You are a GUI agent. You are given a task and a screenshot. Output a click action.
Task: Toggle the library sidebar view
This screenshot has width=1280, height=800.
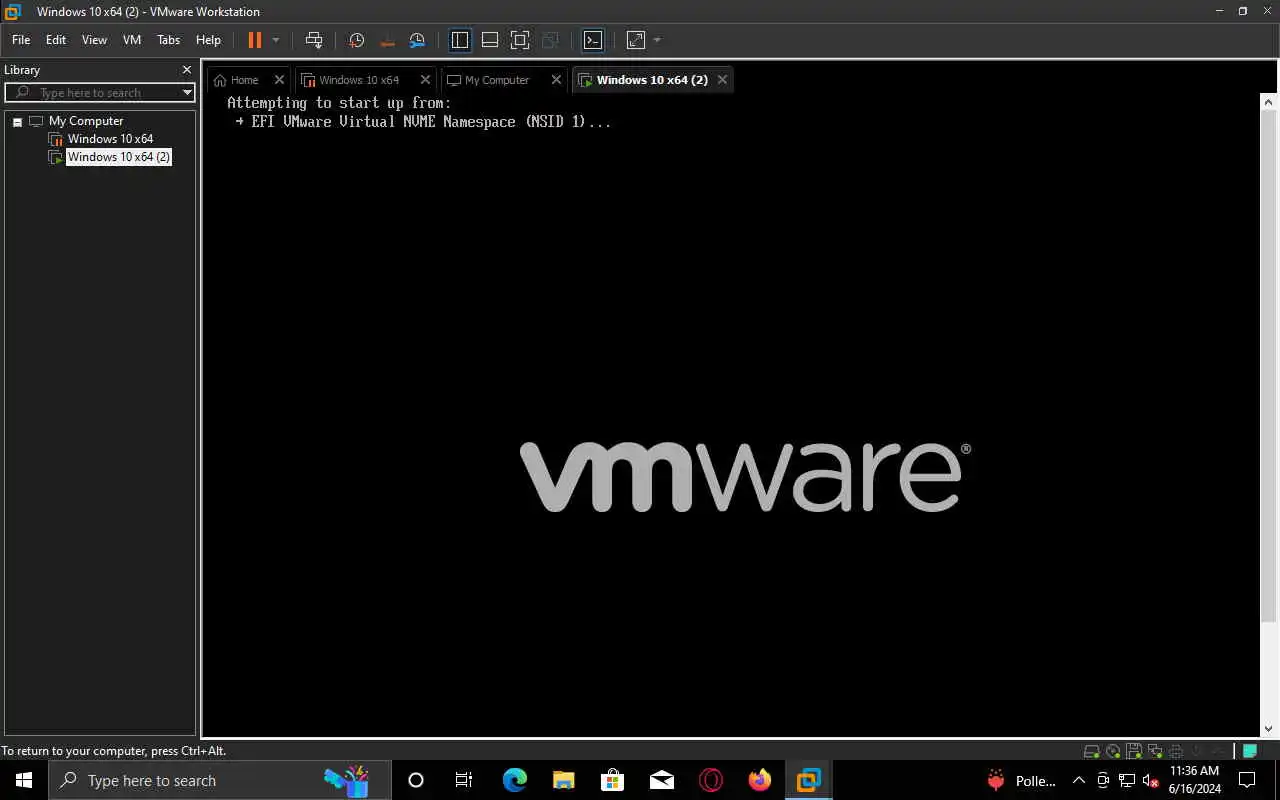[460, 40]
